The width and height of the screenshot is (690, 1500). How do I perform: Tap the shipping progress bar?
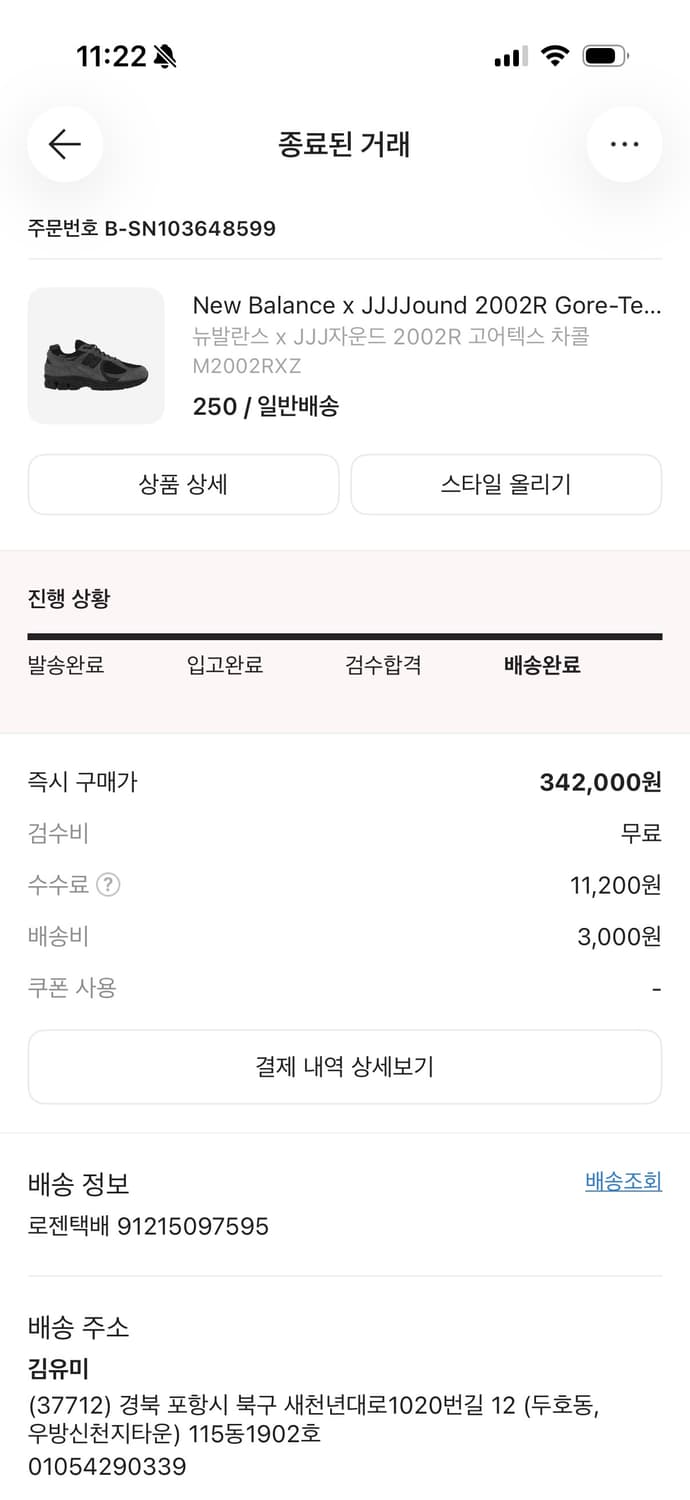click(x=345, y=633)
